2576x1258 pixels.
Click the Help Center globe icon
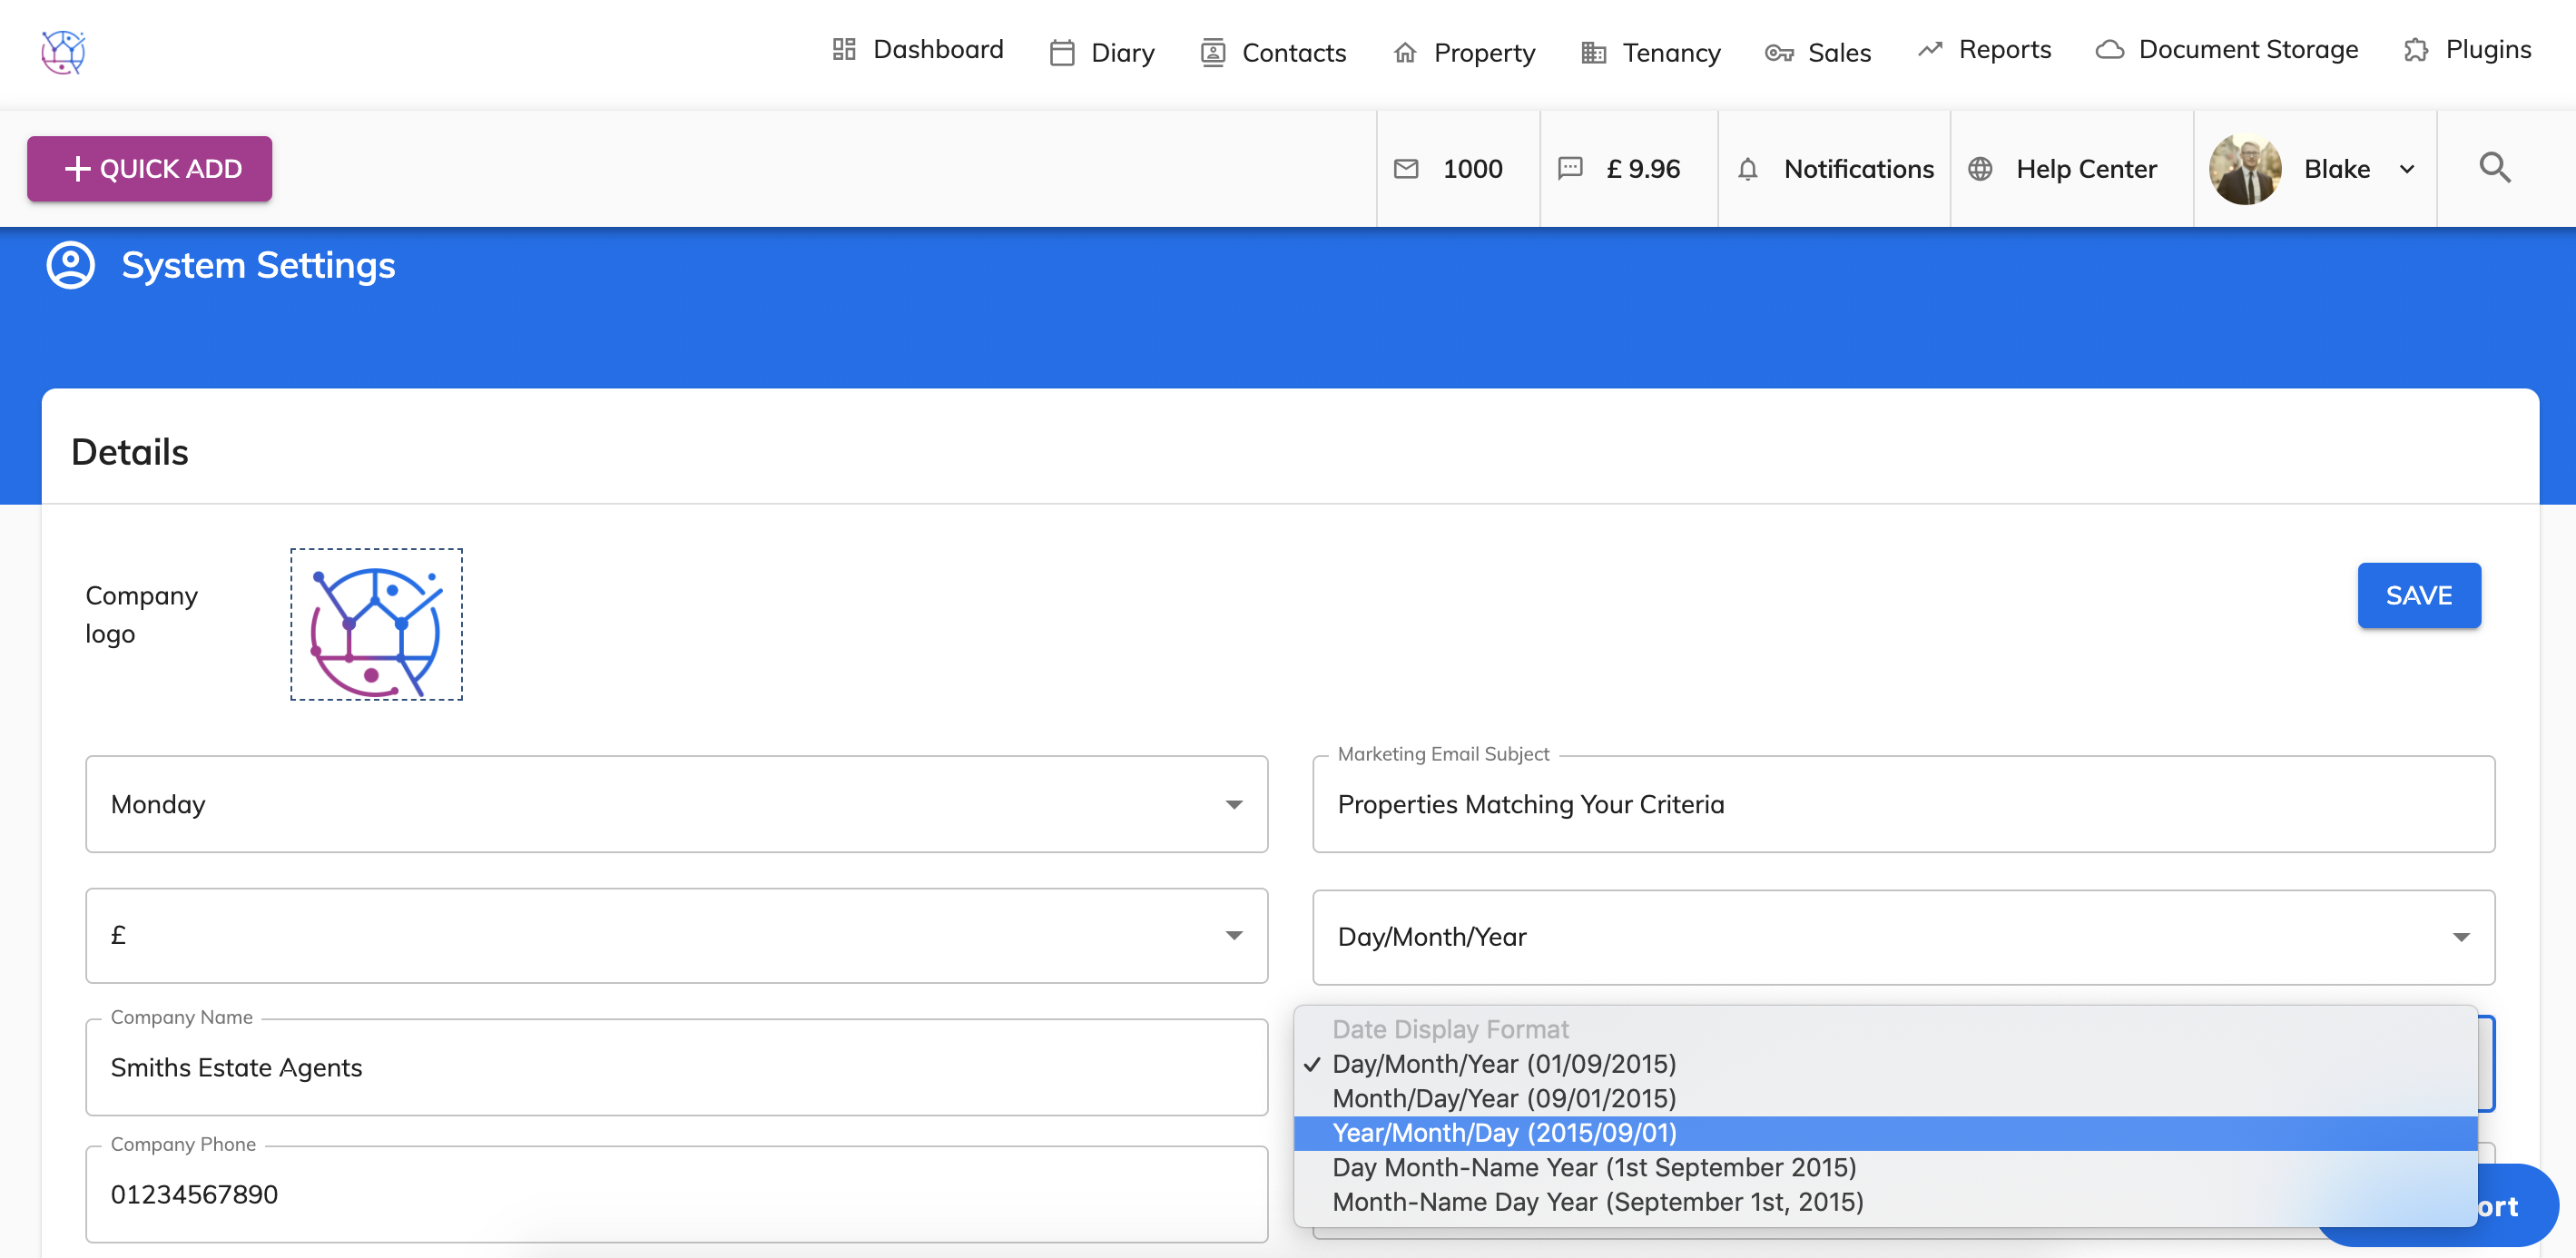1980,169
